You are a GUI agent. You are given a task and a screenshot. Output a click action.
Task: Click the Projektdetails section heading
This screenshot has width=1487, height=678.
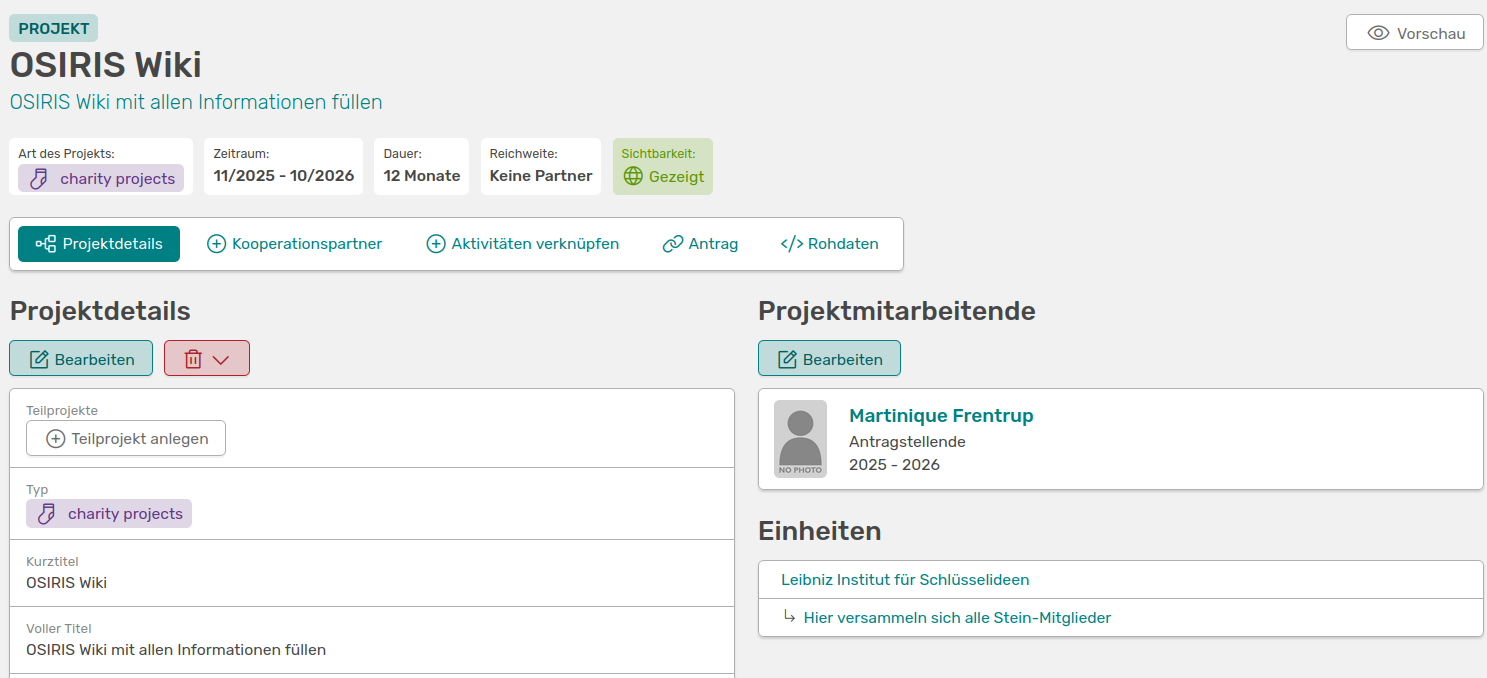(100, 311)
